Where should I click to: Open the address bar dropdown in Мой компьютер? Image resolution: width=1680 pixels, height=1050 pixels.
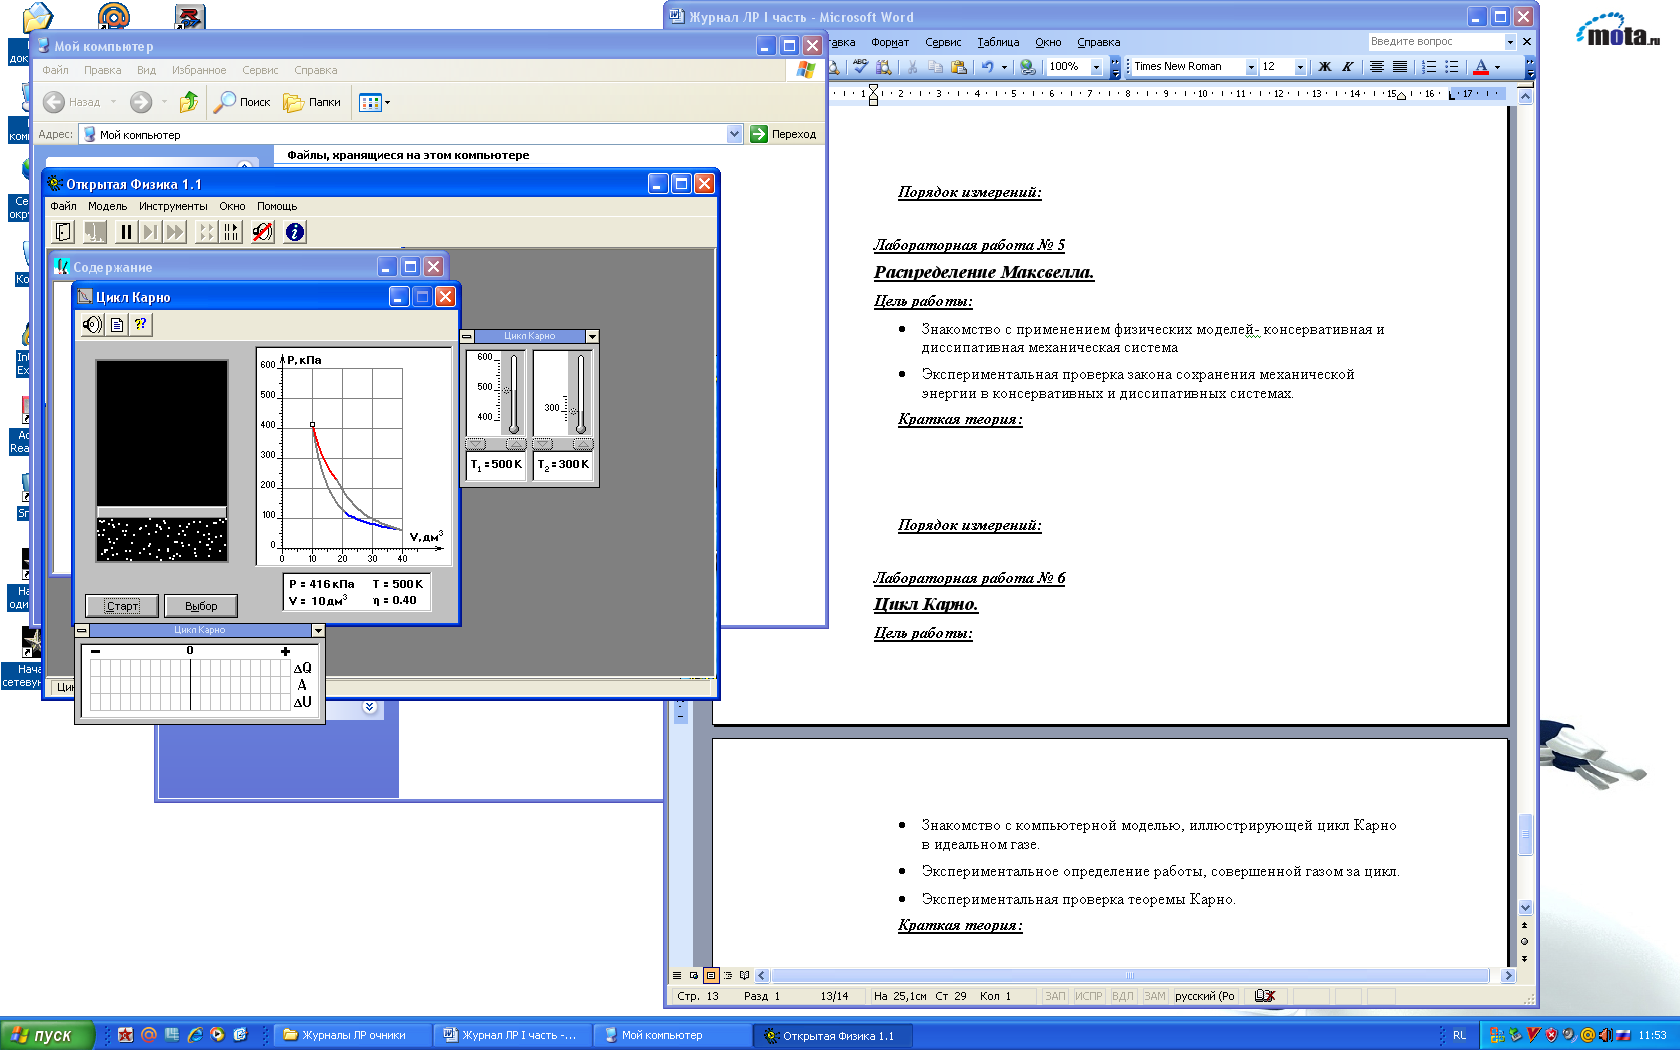[734, 134]
